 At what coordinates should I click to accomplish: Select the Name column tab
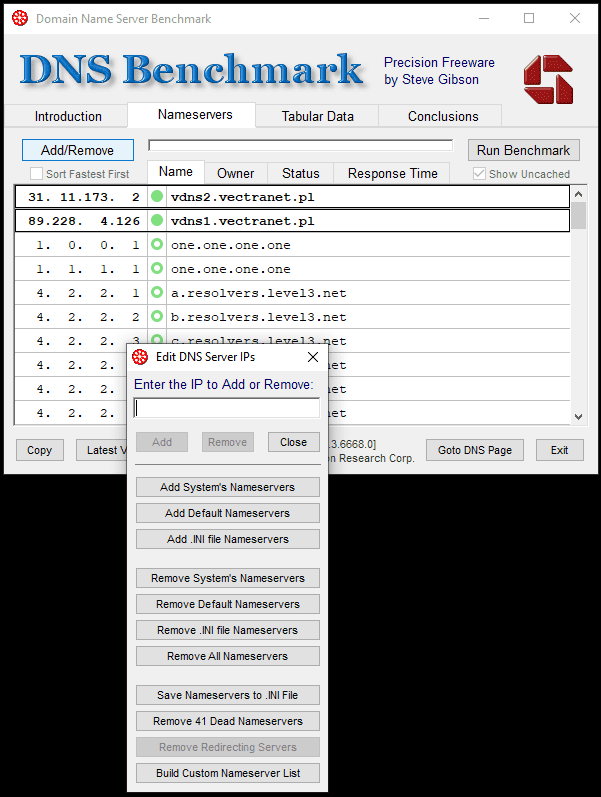175,172
